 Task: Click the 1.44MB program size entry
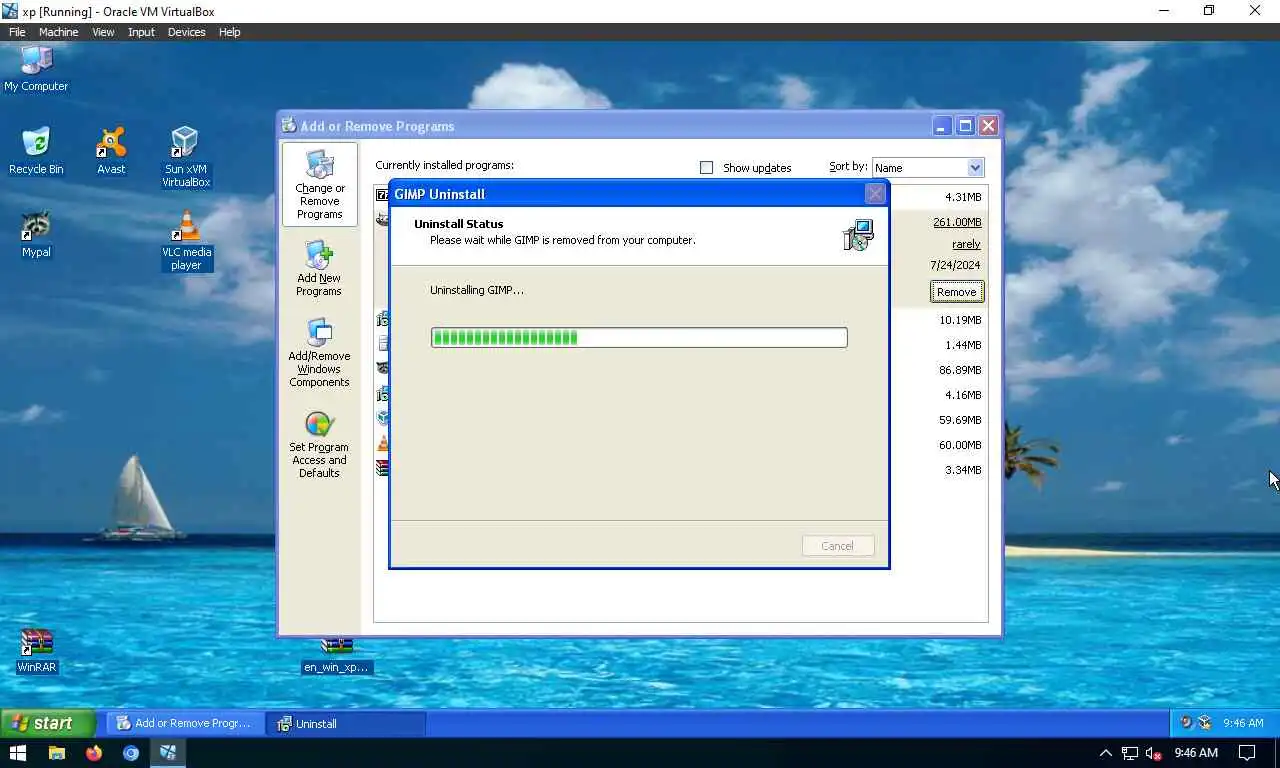963,345
